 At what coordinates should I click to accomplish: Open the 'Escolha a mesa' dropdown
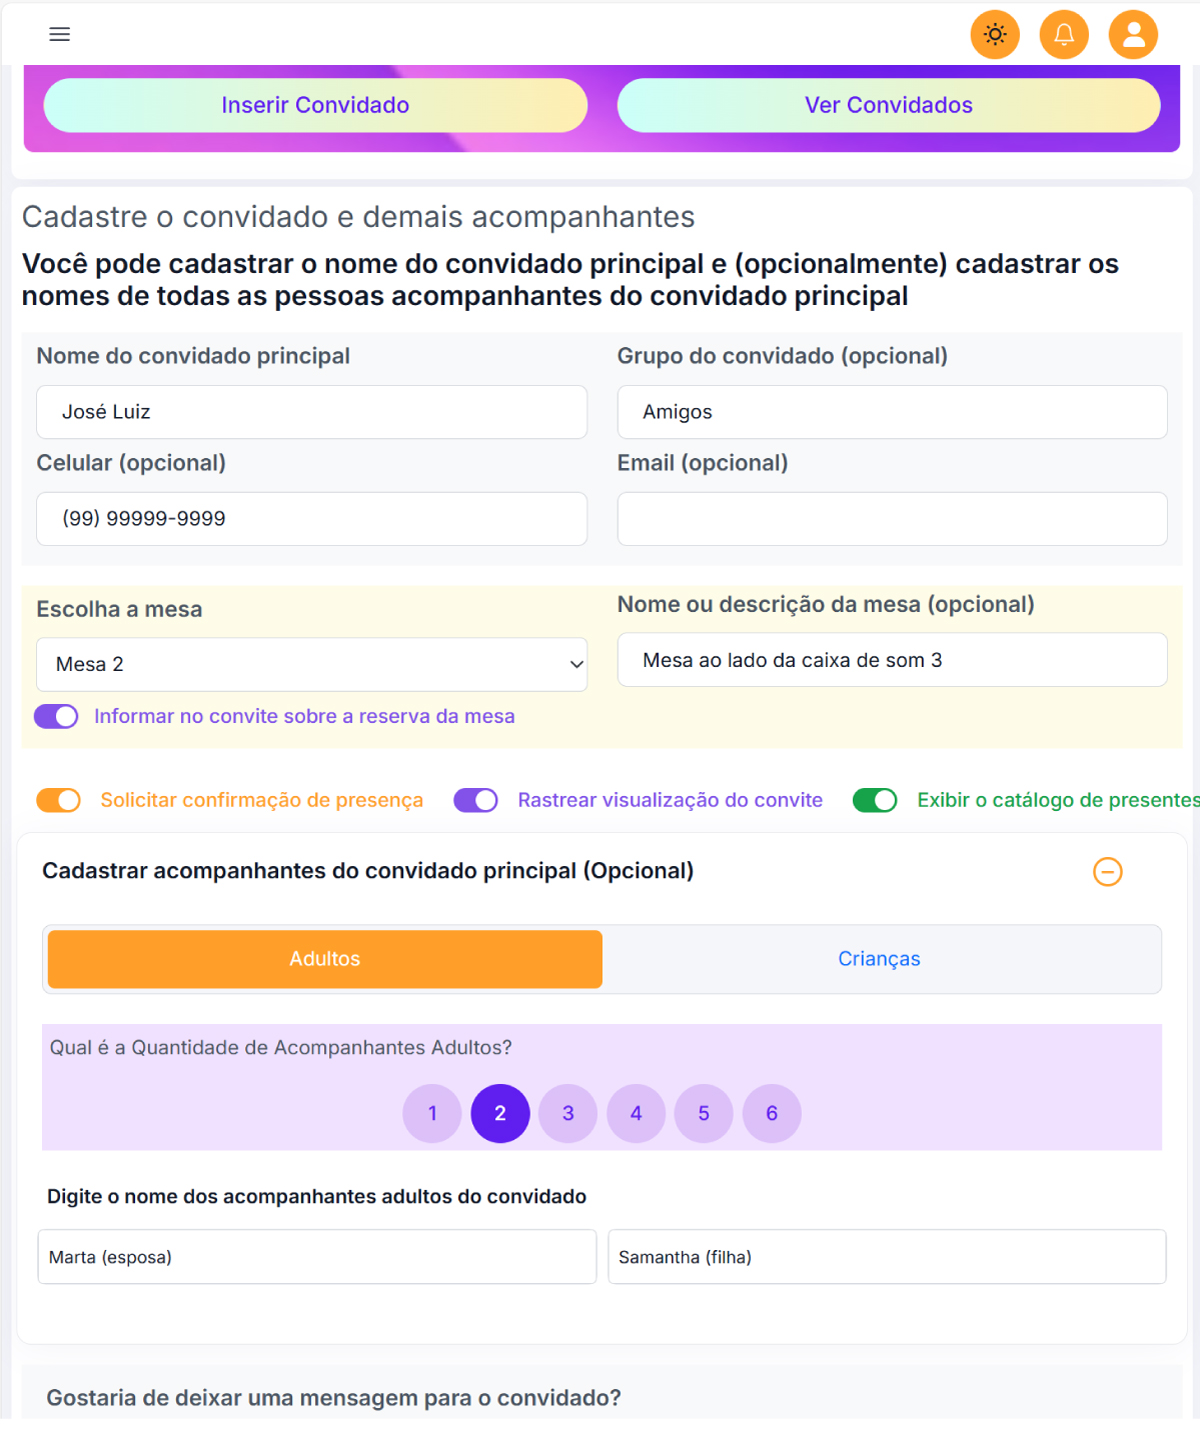[311, 664]
